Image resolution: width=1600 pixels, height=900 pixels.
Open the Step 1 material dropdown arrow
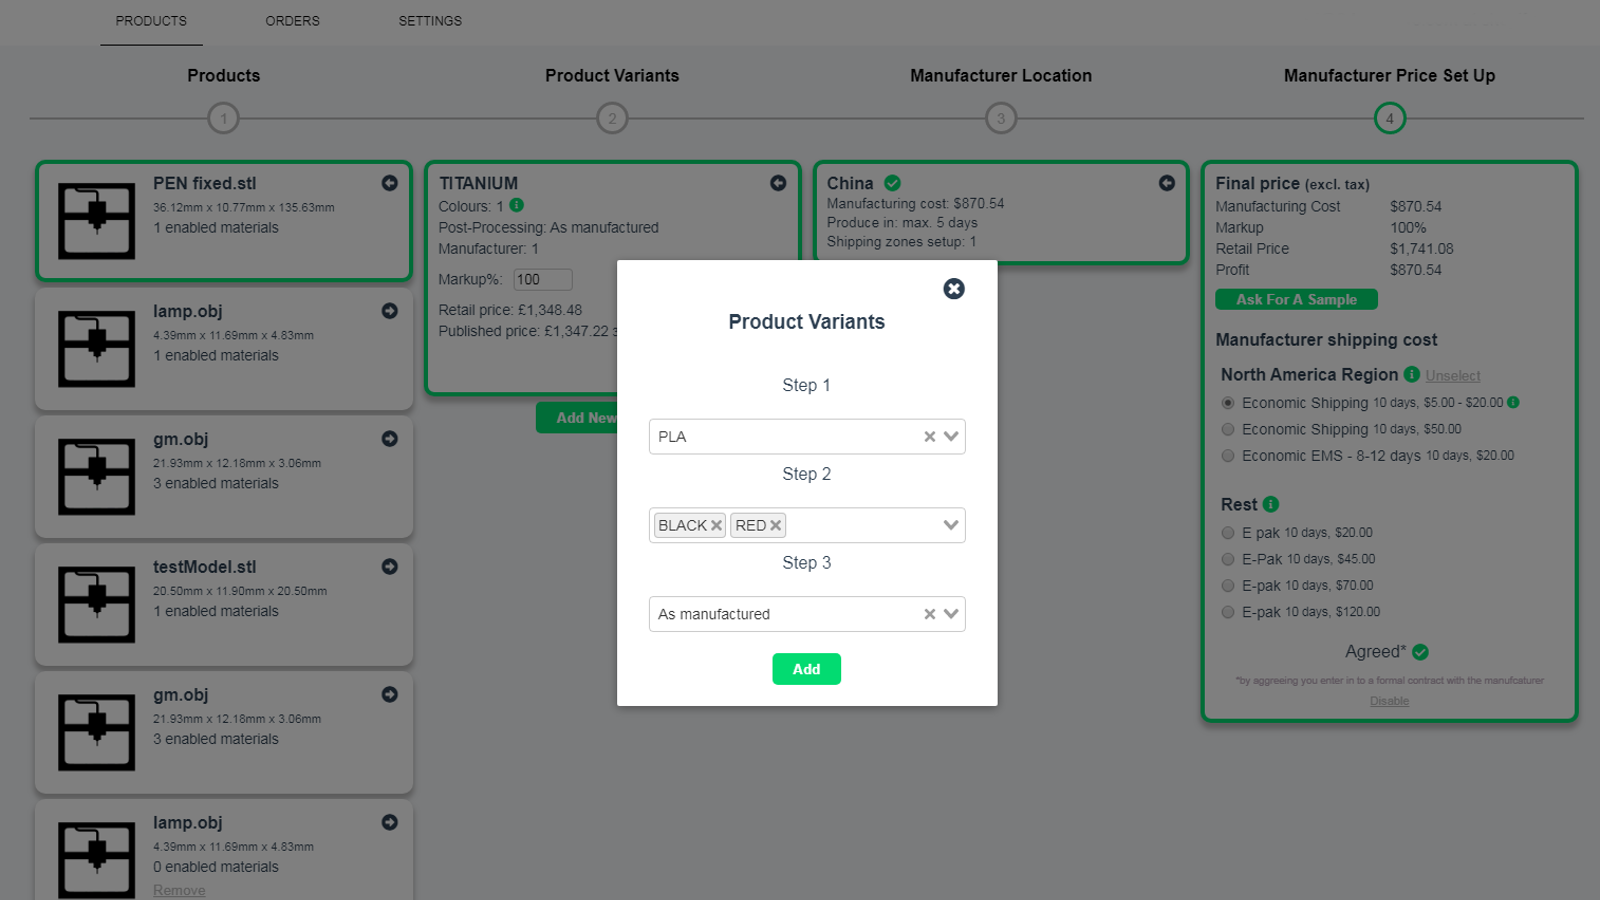[x=951, y=437]
